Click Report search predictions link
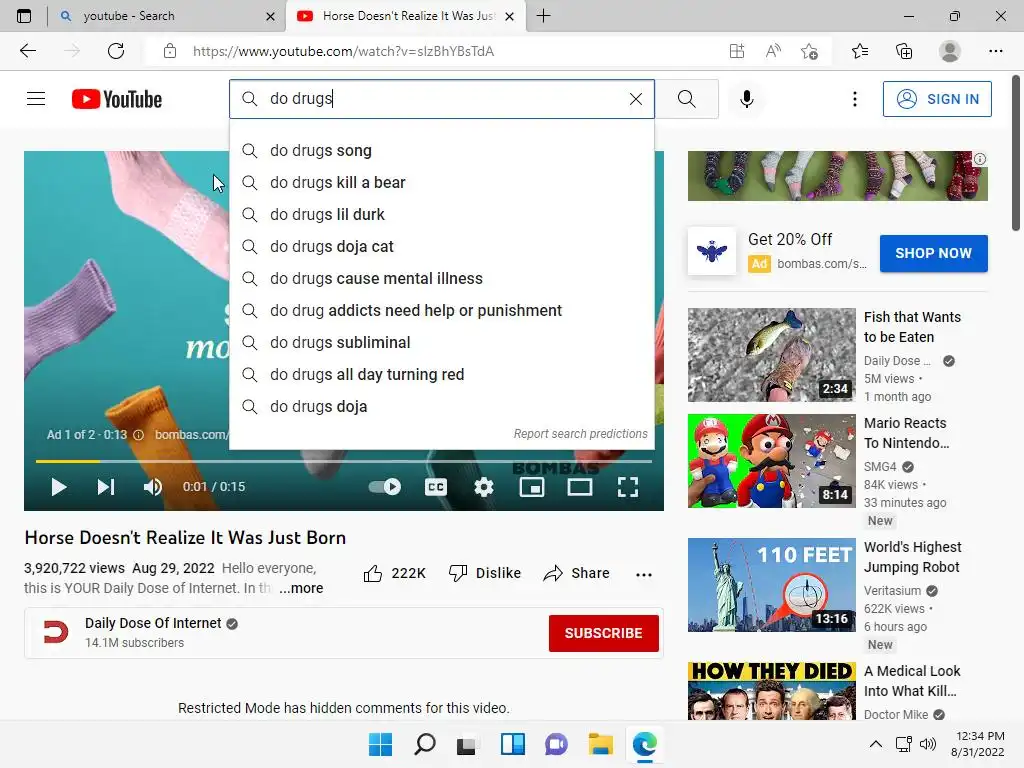 pyautogui.click(x=580, y=434)
